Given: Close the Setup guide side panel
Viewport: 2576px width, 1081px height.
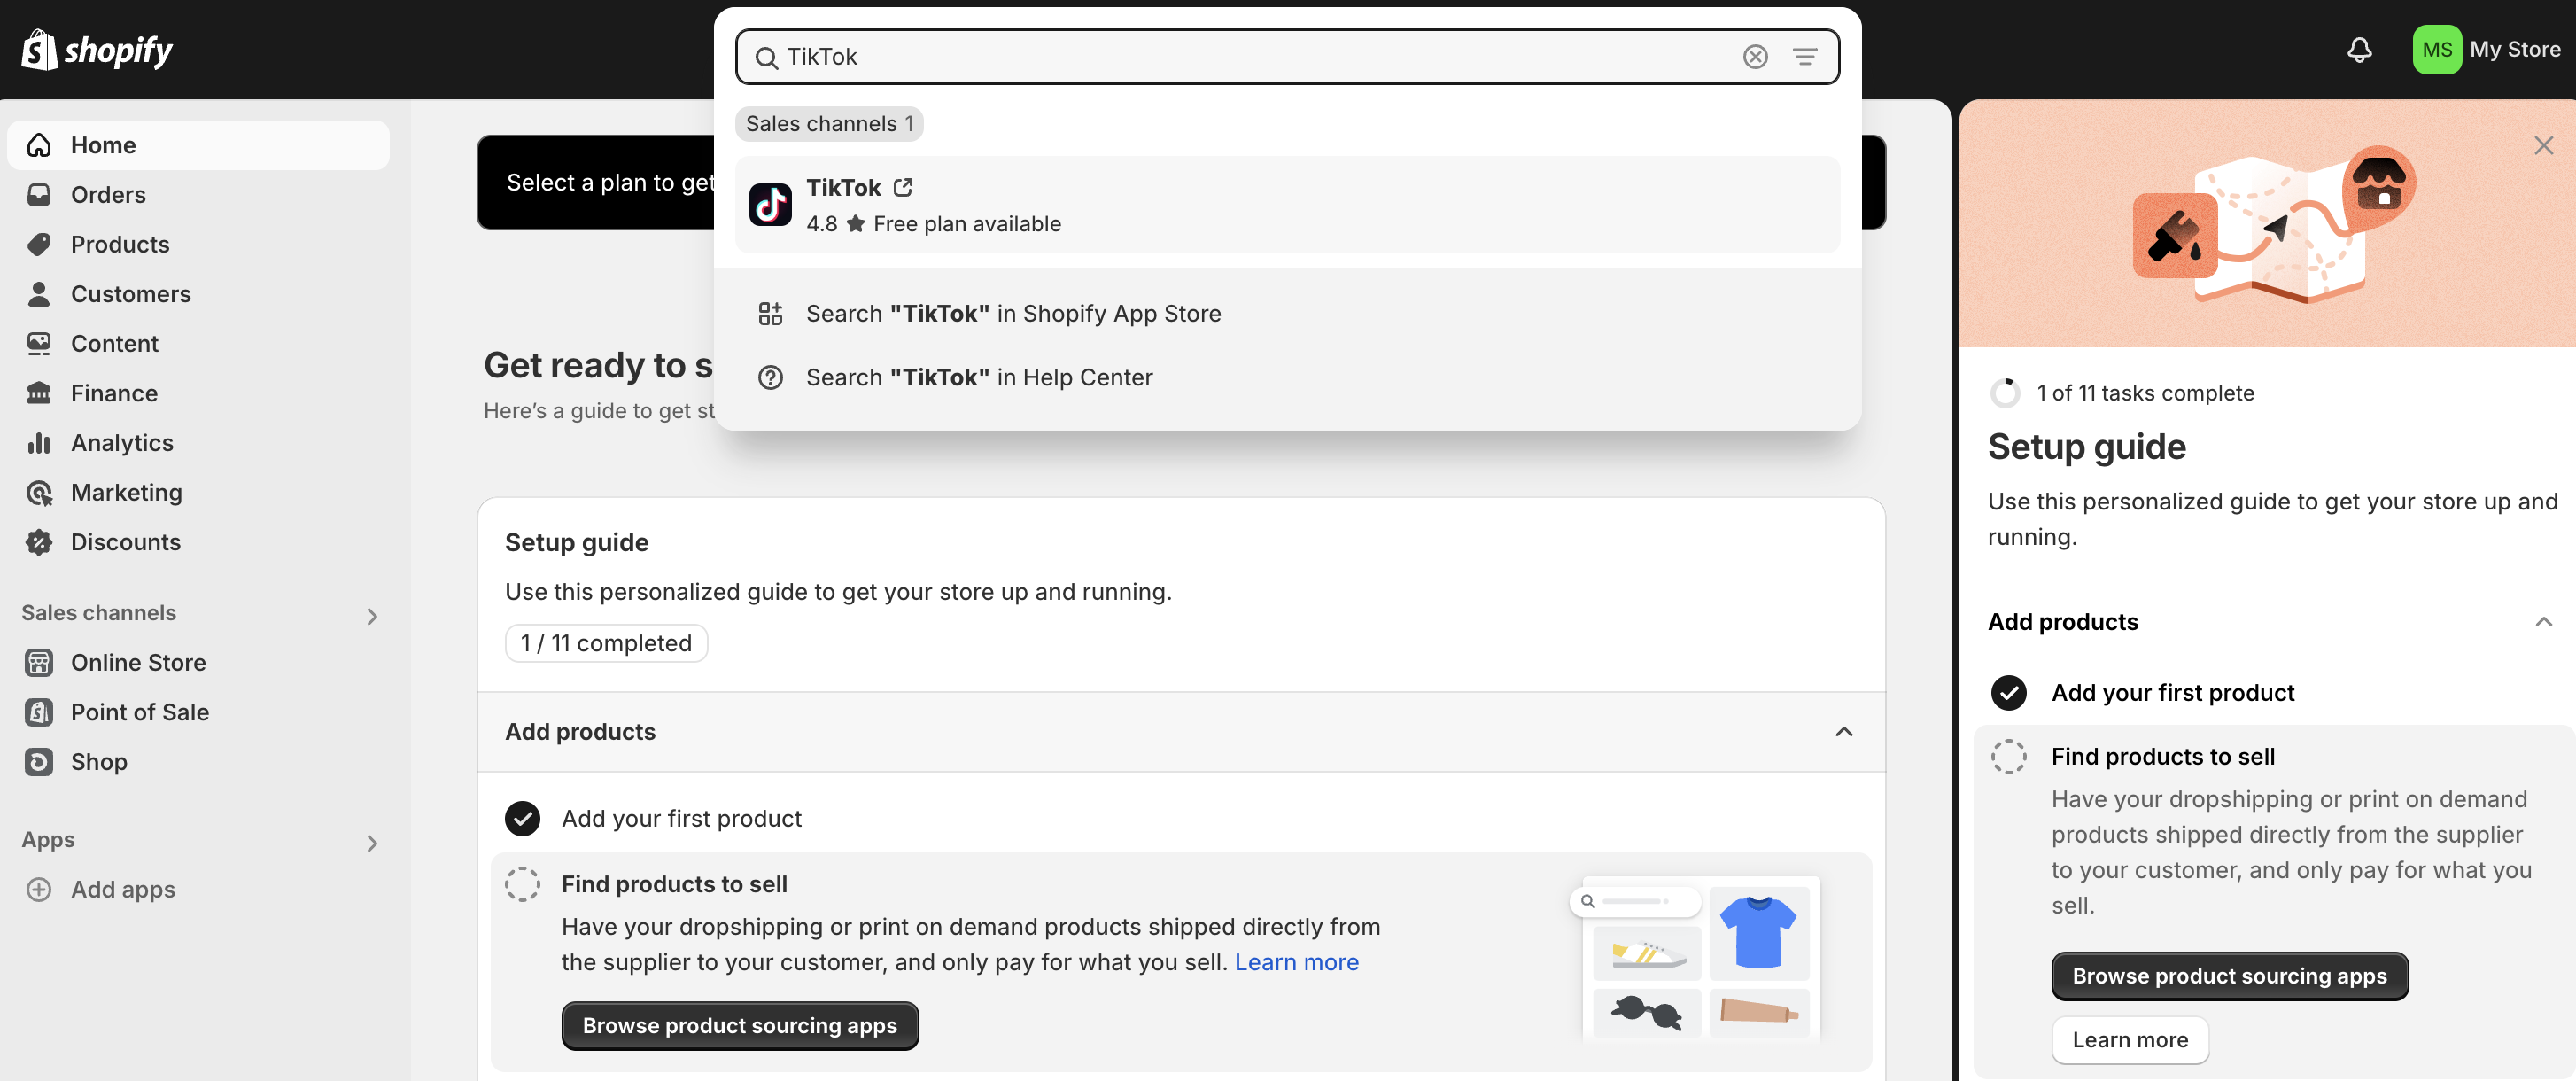Looking at the screenshot, I should [2543, 145].
